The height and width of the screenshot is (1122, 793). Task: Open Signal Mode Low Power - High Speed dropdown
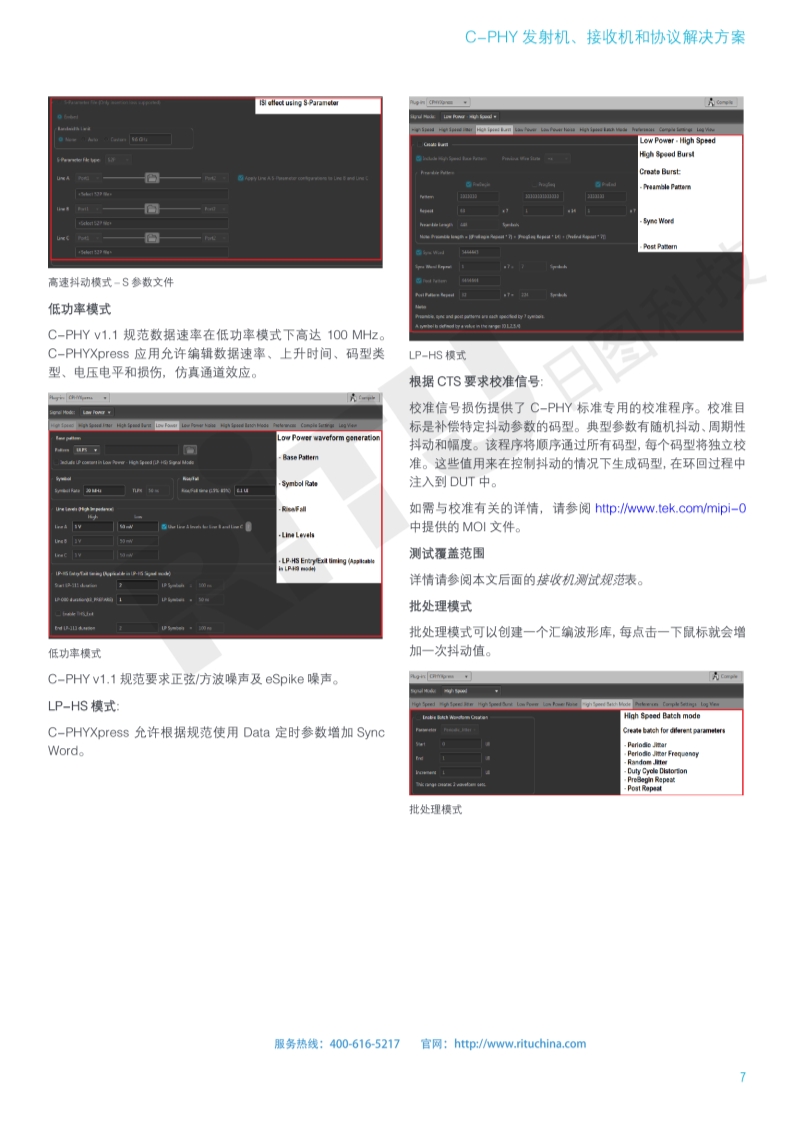point(470,116)
